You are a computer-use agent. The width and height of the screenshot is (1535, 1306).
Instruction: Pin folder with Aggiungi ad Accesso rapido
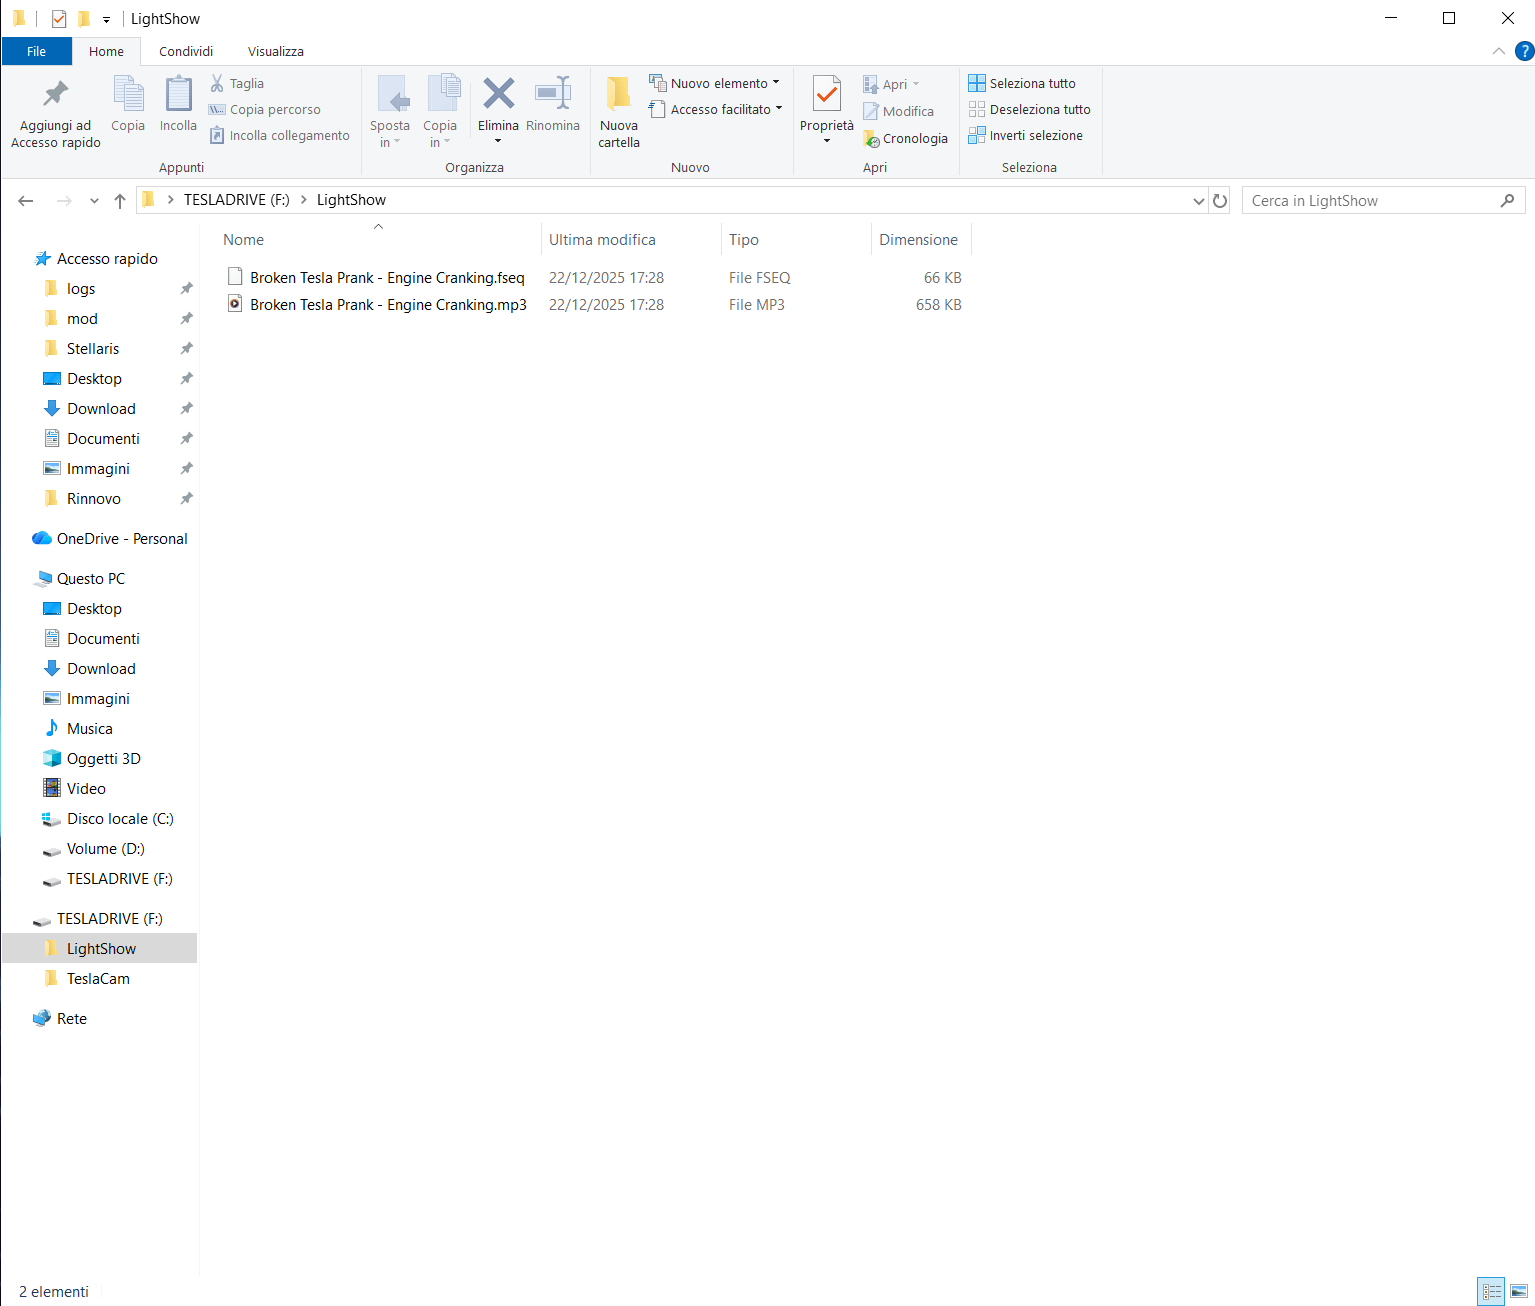point(56,112)
